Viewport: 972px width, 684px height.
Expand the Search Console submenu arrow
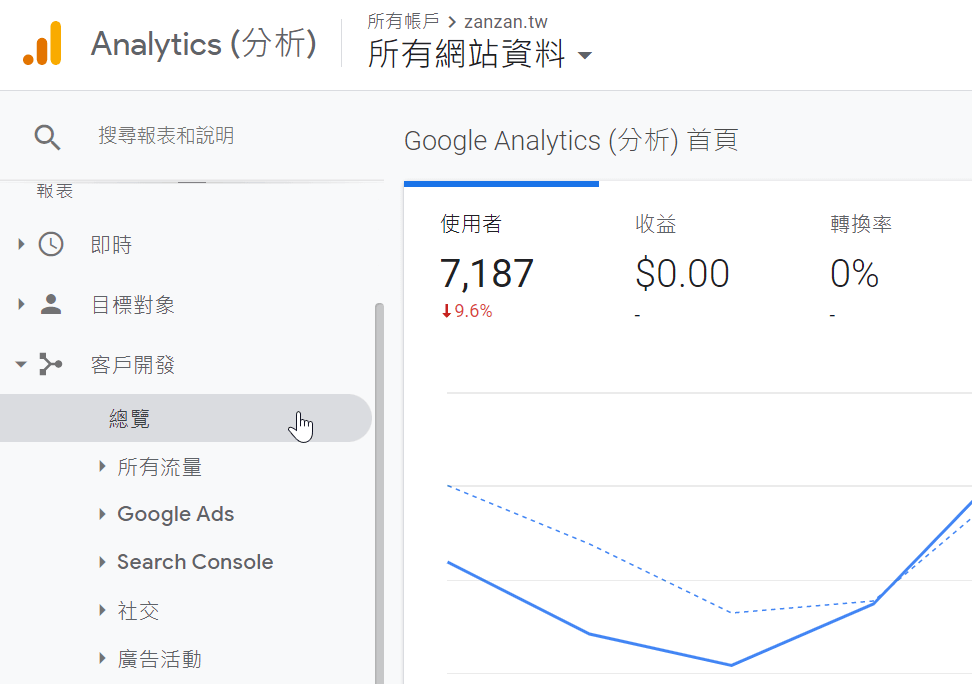pyautogui.click(x=102, y=562)
